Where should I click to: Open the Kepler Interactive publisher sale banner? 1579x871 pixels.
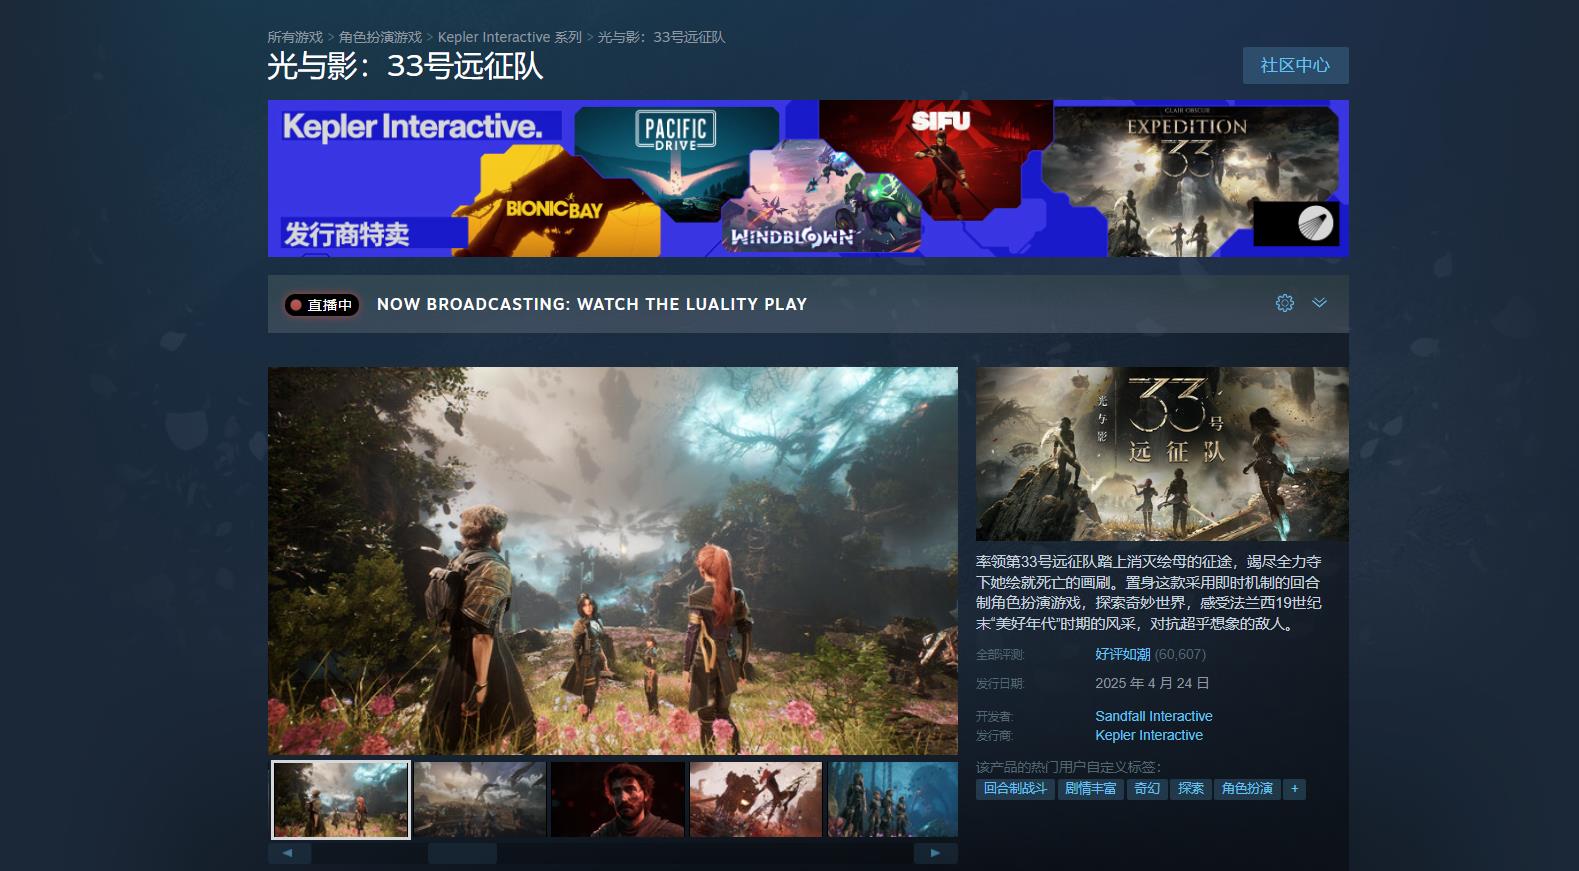pyautogui.click(x=808, y=178)
